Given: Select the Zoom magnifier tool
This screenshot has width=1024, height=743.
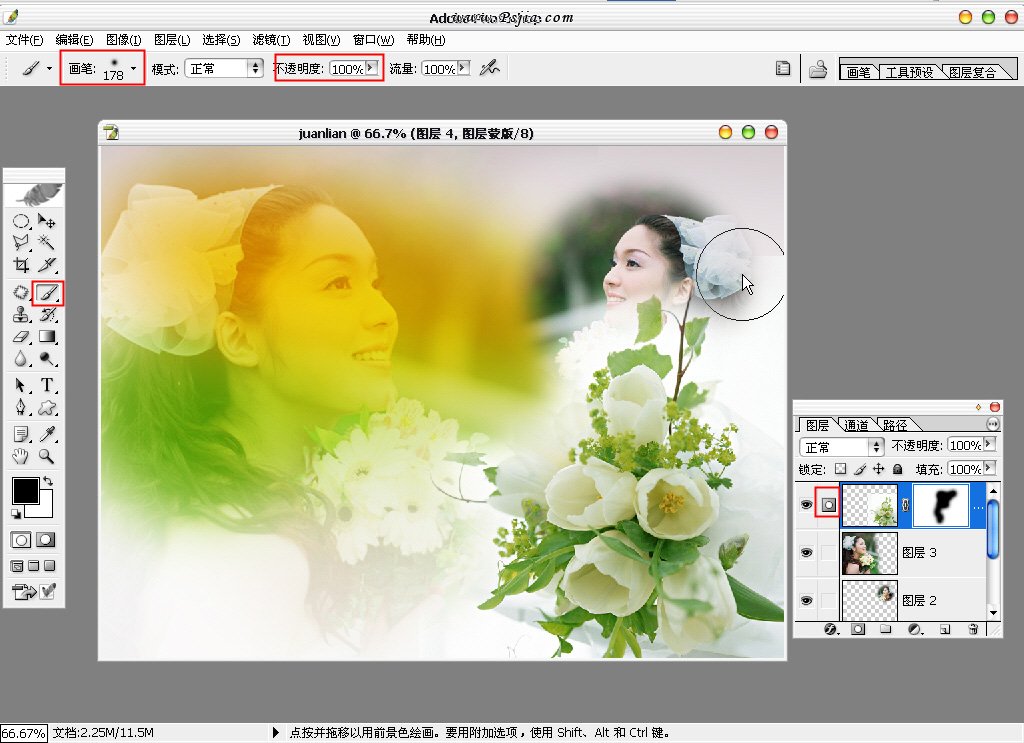Looking at the screenshot, I should 46,457.
